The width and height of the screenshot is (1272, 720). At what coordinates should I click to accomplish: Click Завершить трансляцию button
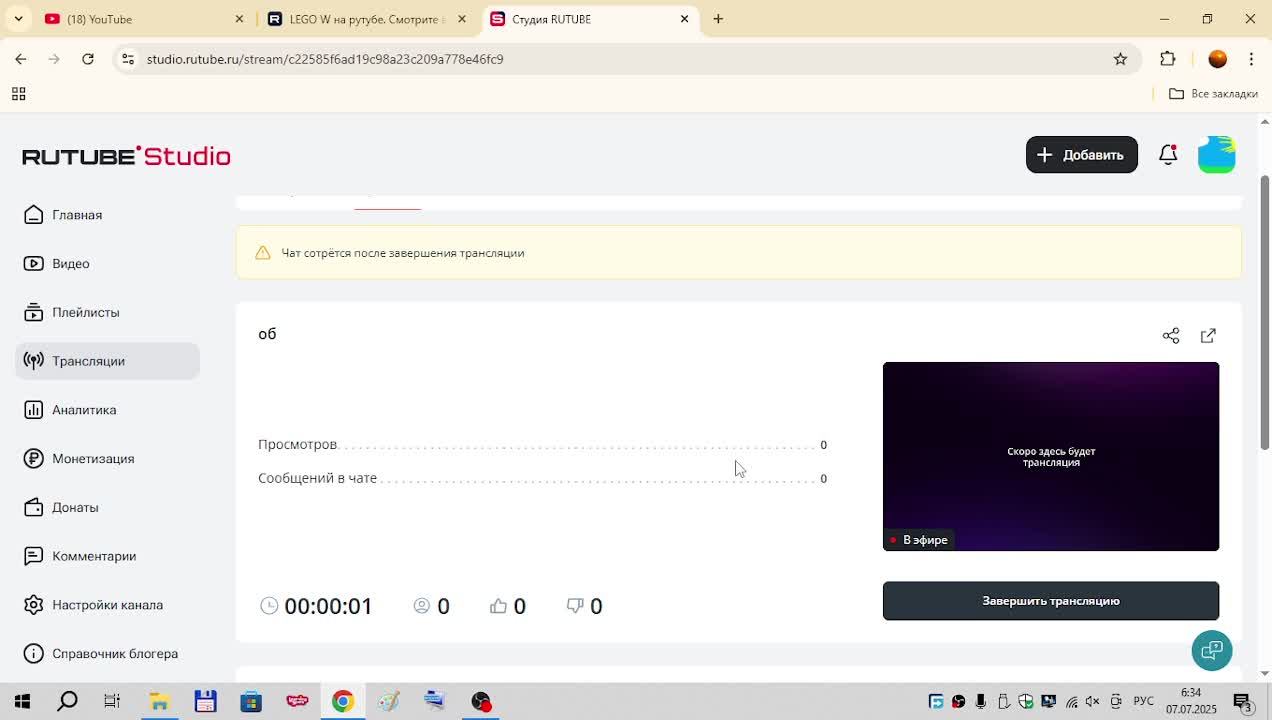click(x=1051, y=601)
